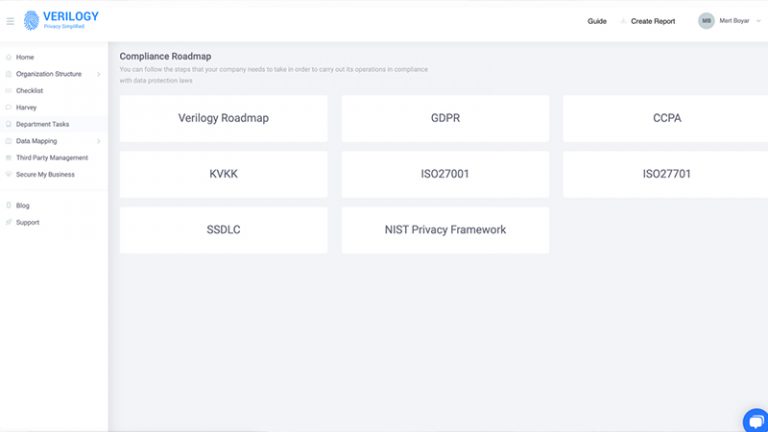Image resolution: width=768 pixels, height=432 pixels.
Task: Select the Department Tasks icon
Action: coord(8,124)
